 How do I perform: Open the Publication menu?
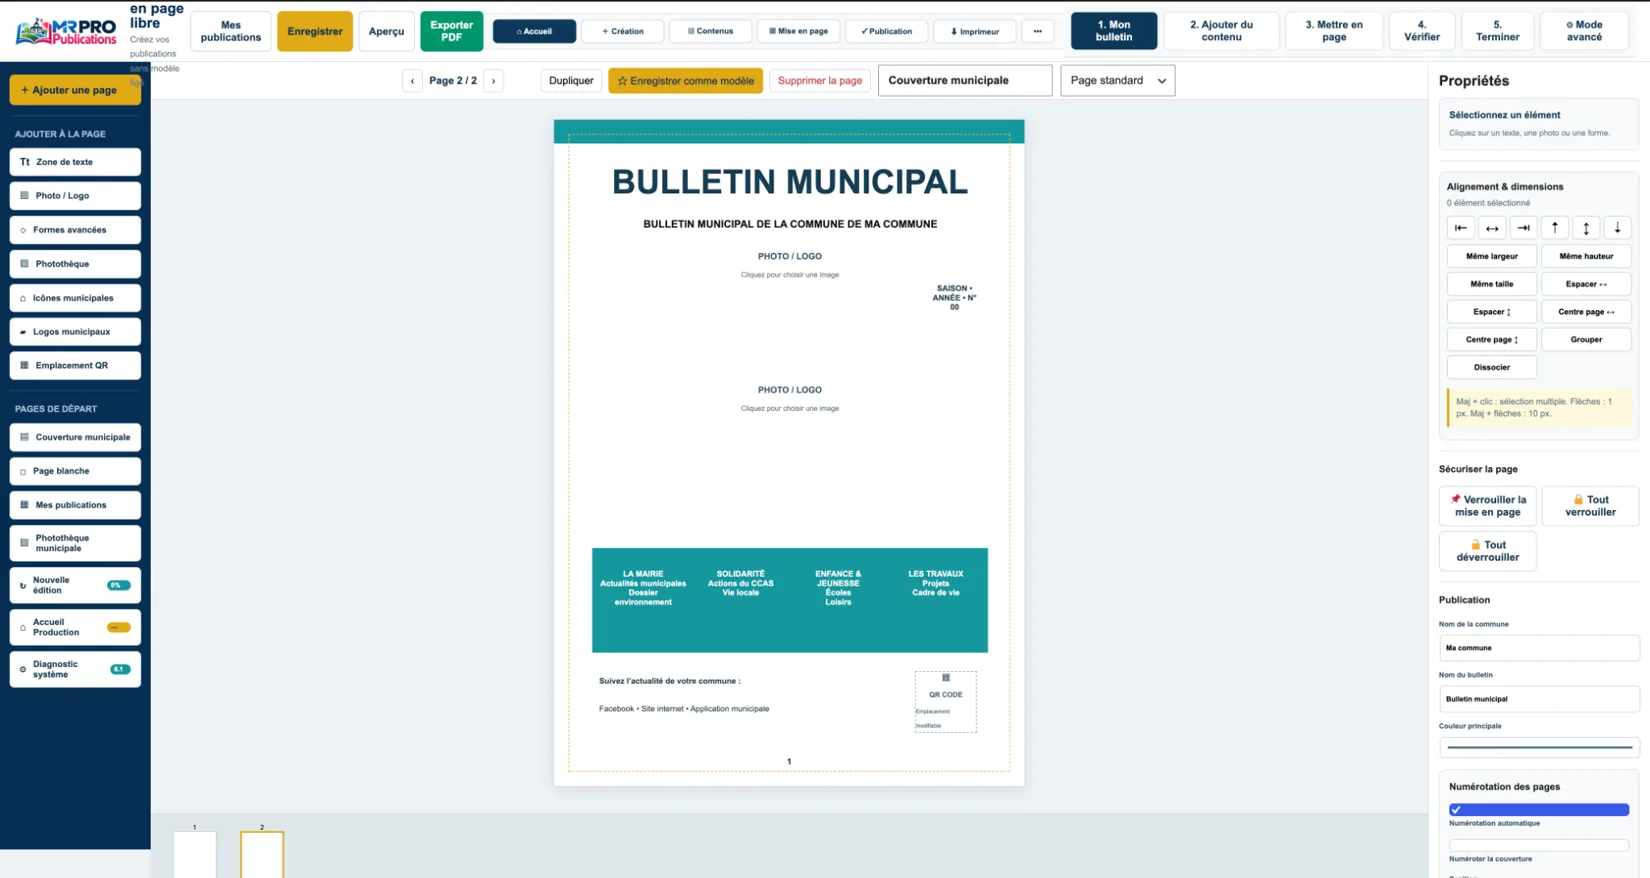(x=886, y=31)
